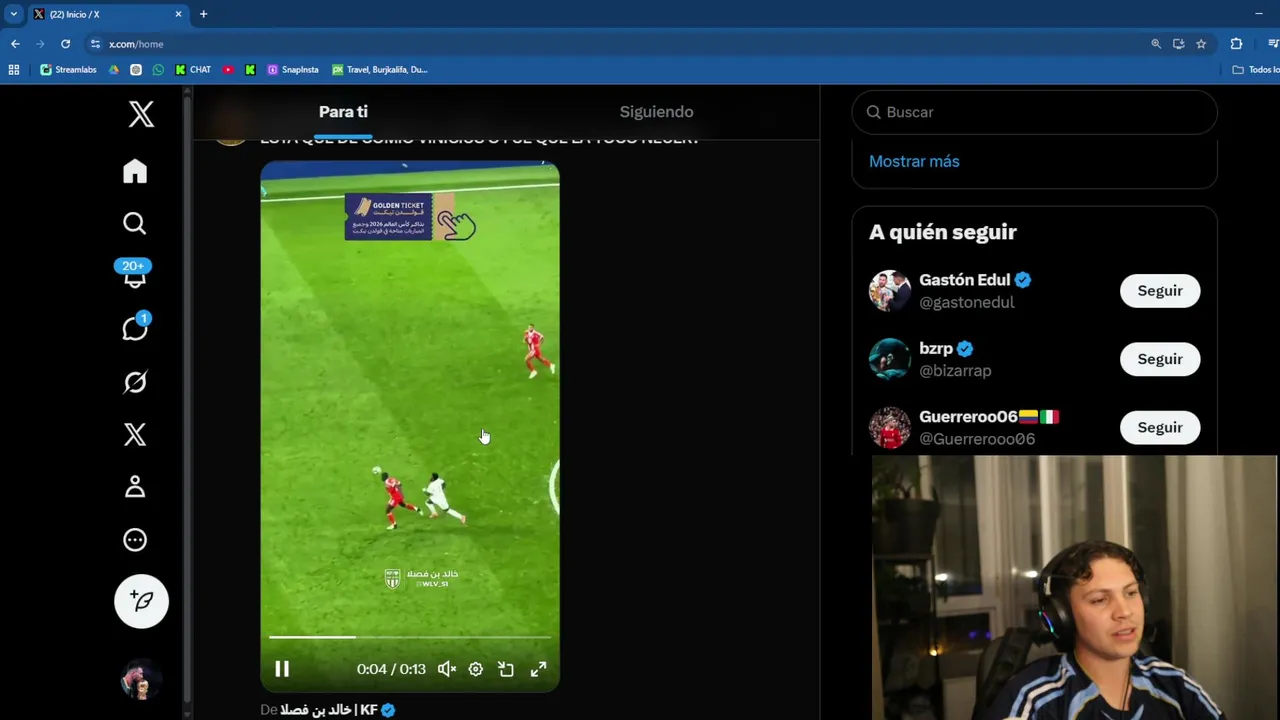The image size is (1280, 720).
Task: Click the X logo in the sidebar
Action: [141, 114]
